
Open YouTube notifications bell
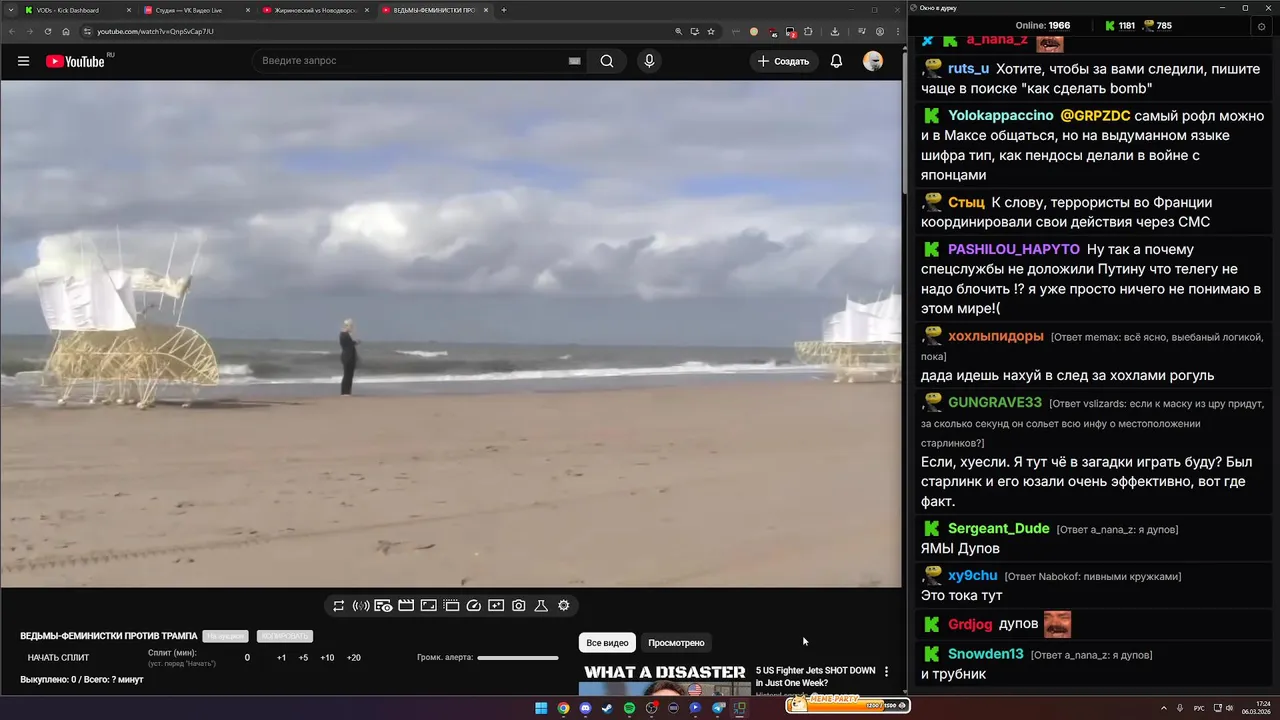(837, 61)
